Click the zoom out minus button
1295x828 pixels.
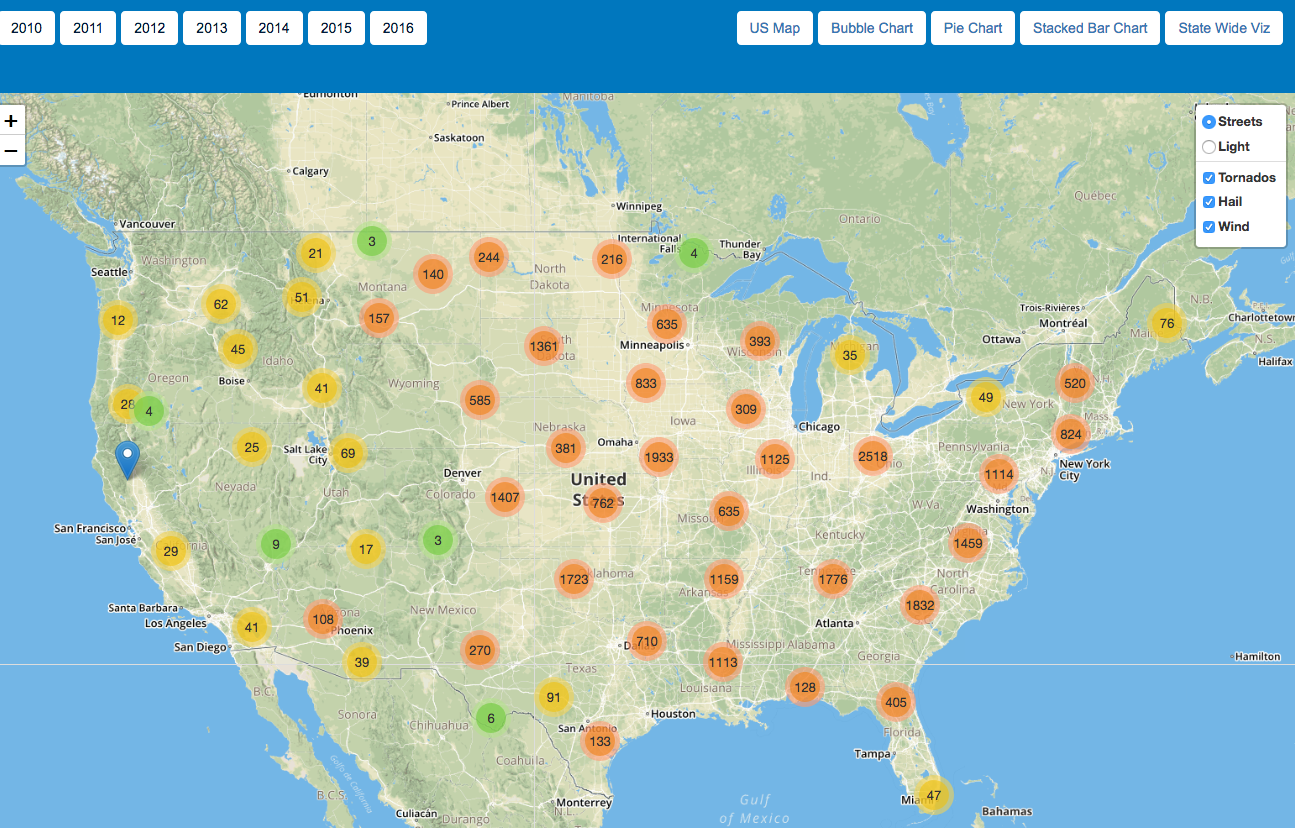11,151
